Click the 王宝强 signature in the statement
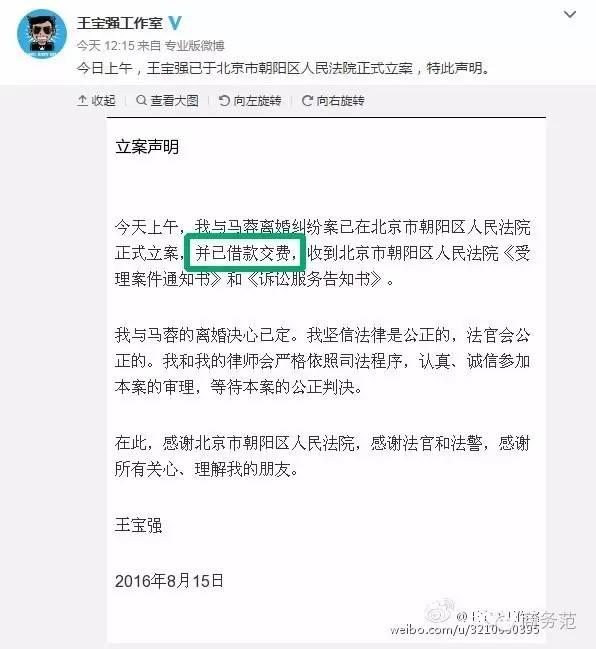This screenshot has height=649, width=596. [138, 525]
